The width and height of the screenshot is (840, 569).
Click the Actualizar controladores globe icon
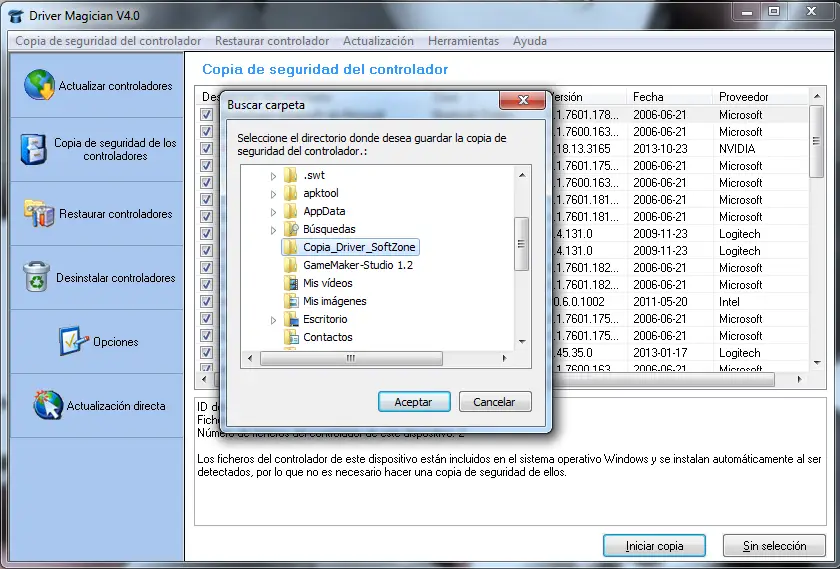coord(39,85)
